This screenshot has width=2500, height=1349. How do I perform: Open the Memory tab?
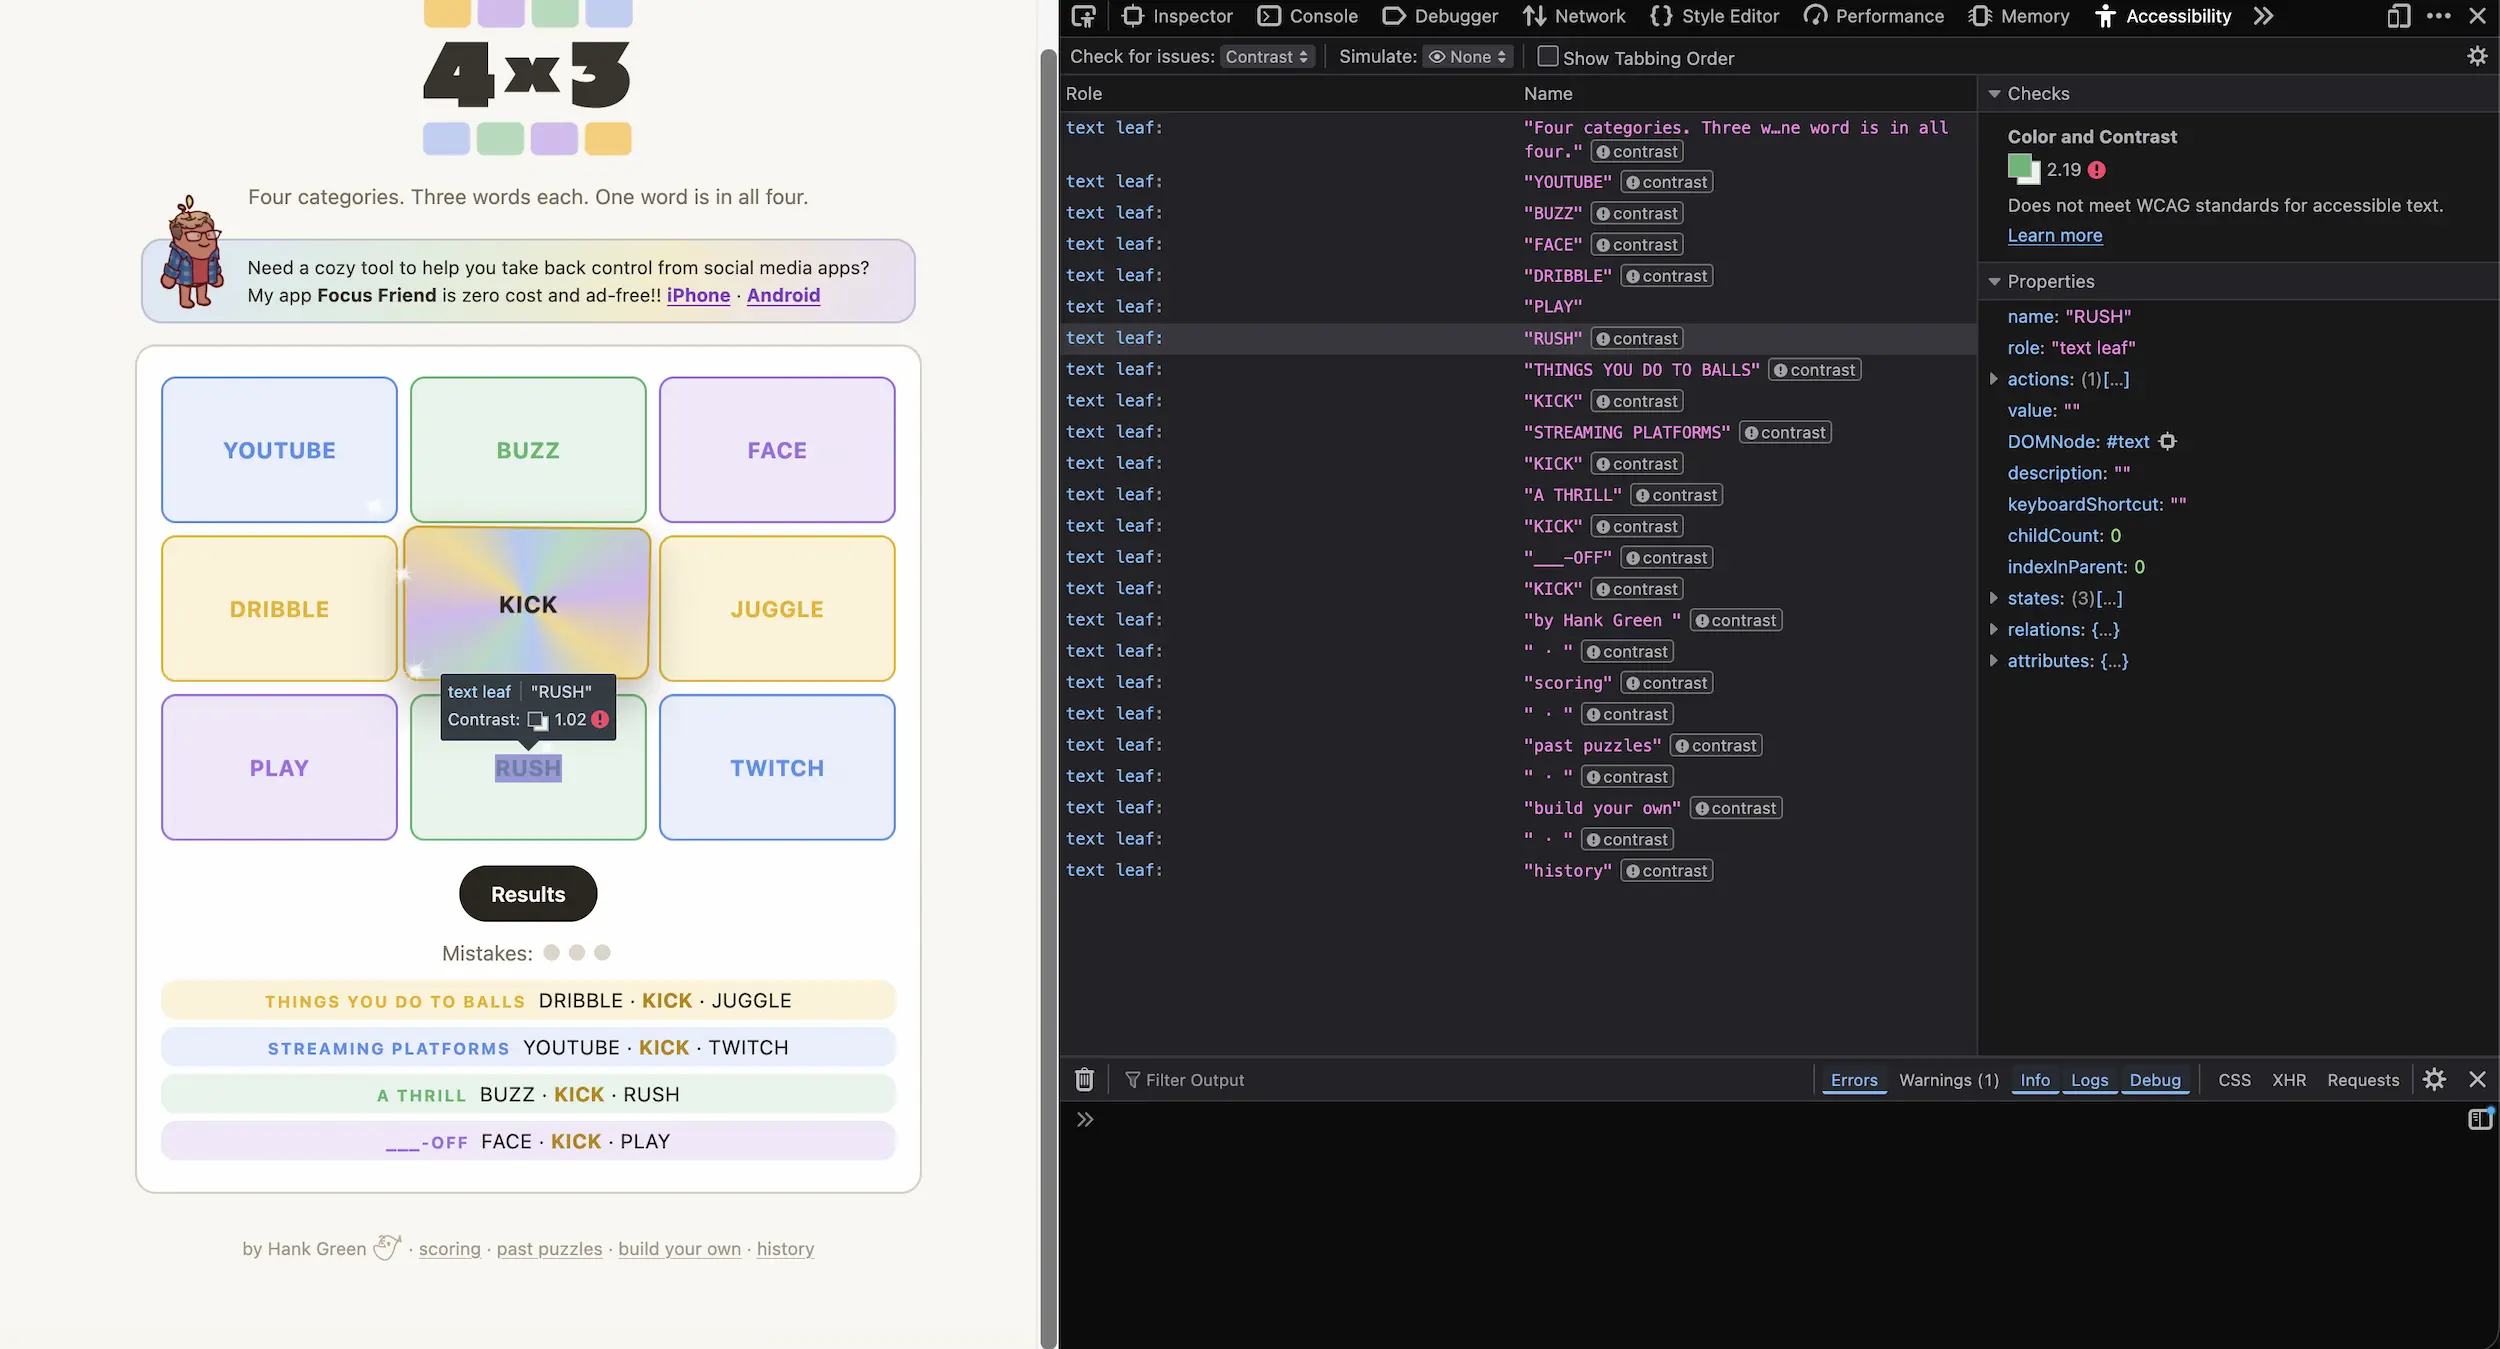pyautogui.click(x=2018, y=16)
